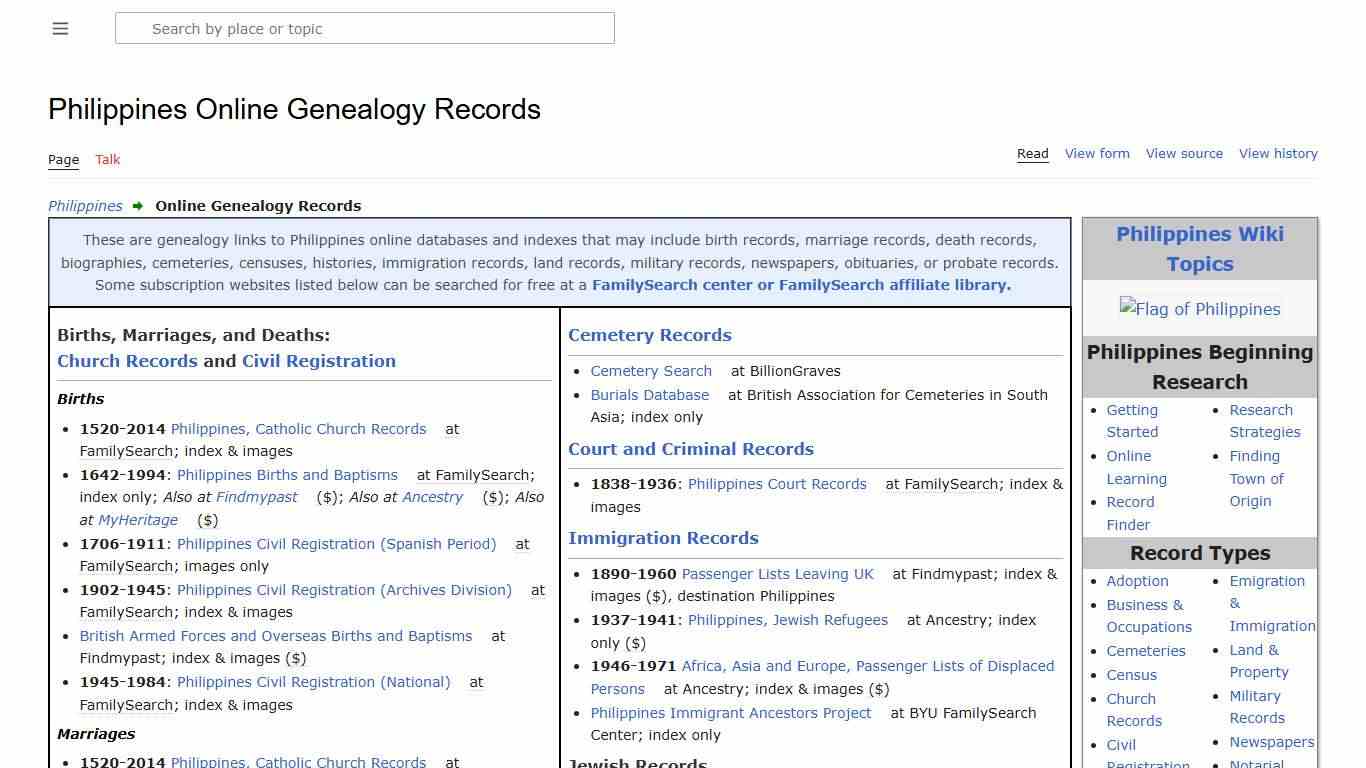Open View history
The image size is (1366, 768).
(x=1278, y=153)
